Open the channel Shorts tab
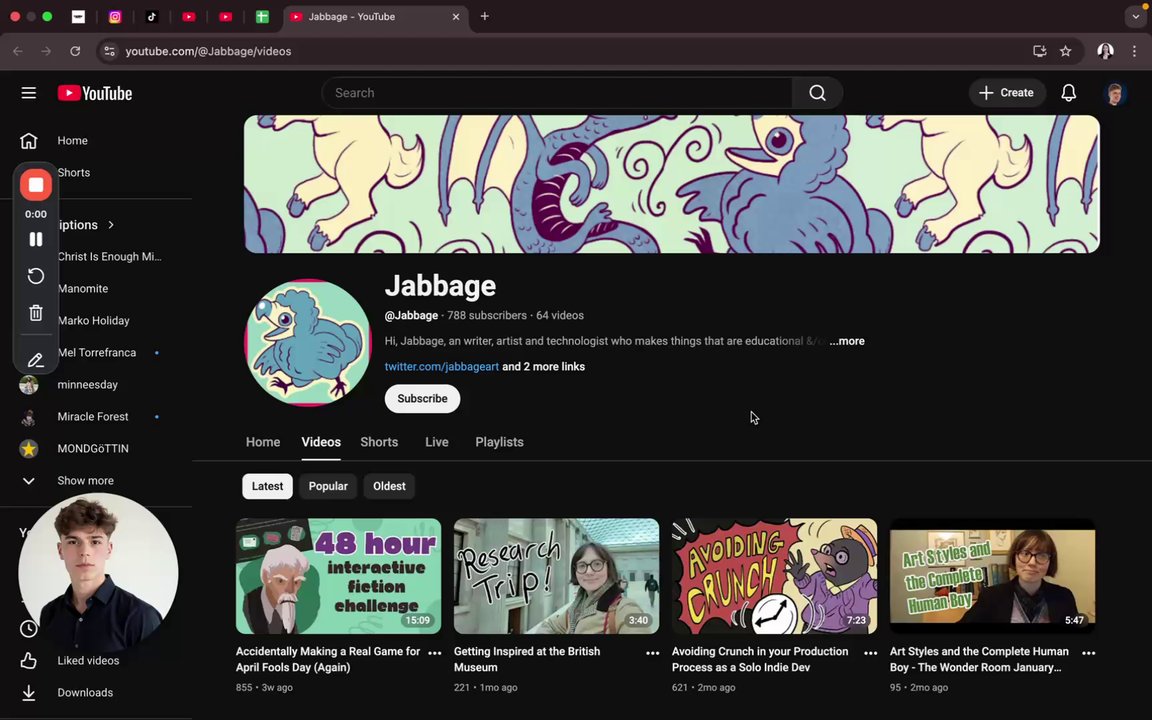Screen dimensions: 1152x720 pyautogui.click(x=379, y=442)
